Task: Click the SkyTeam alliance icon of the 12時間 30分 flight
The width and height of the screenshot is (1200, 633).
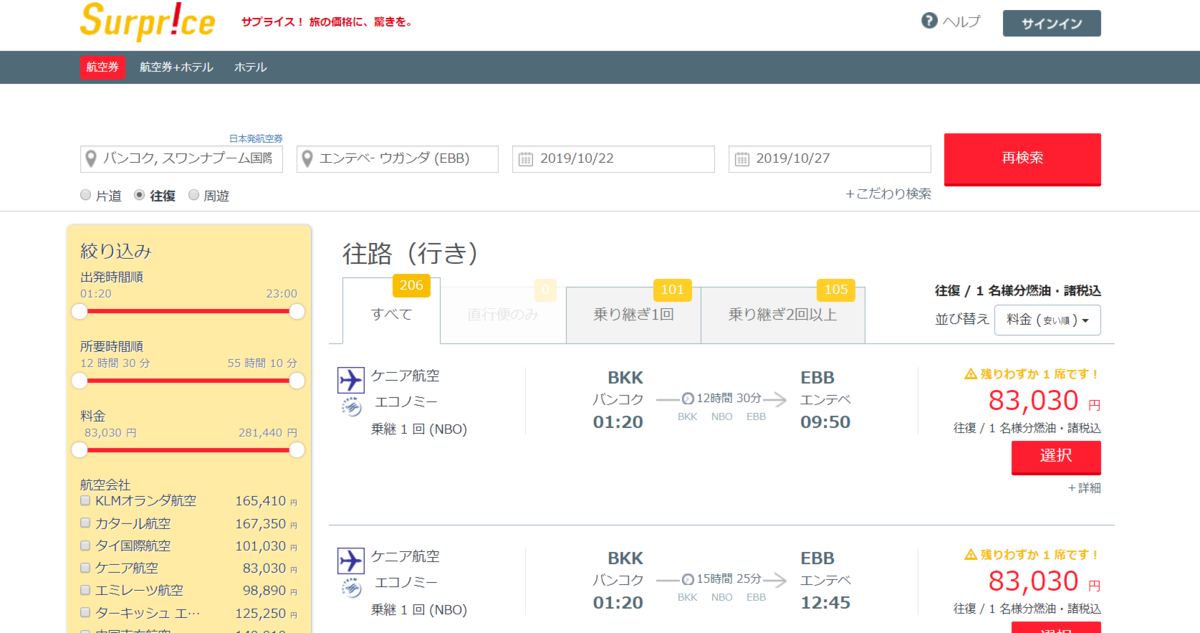Action: coord(351,406)
